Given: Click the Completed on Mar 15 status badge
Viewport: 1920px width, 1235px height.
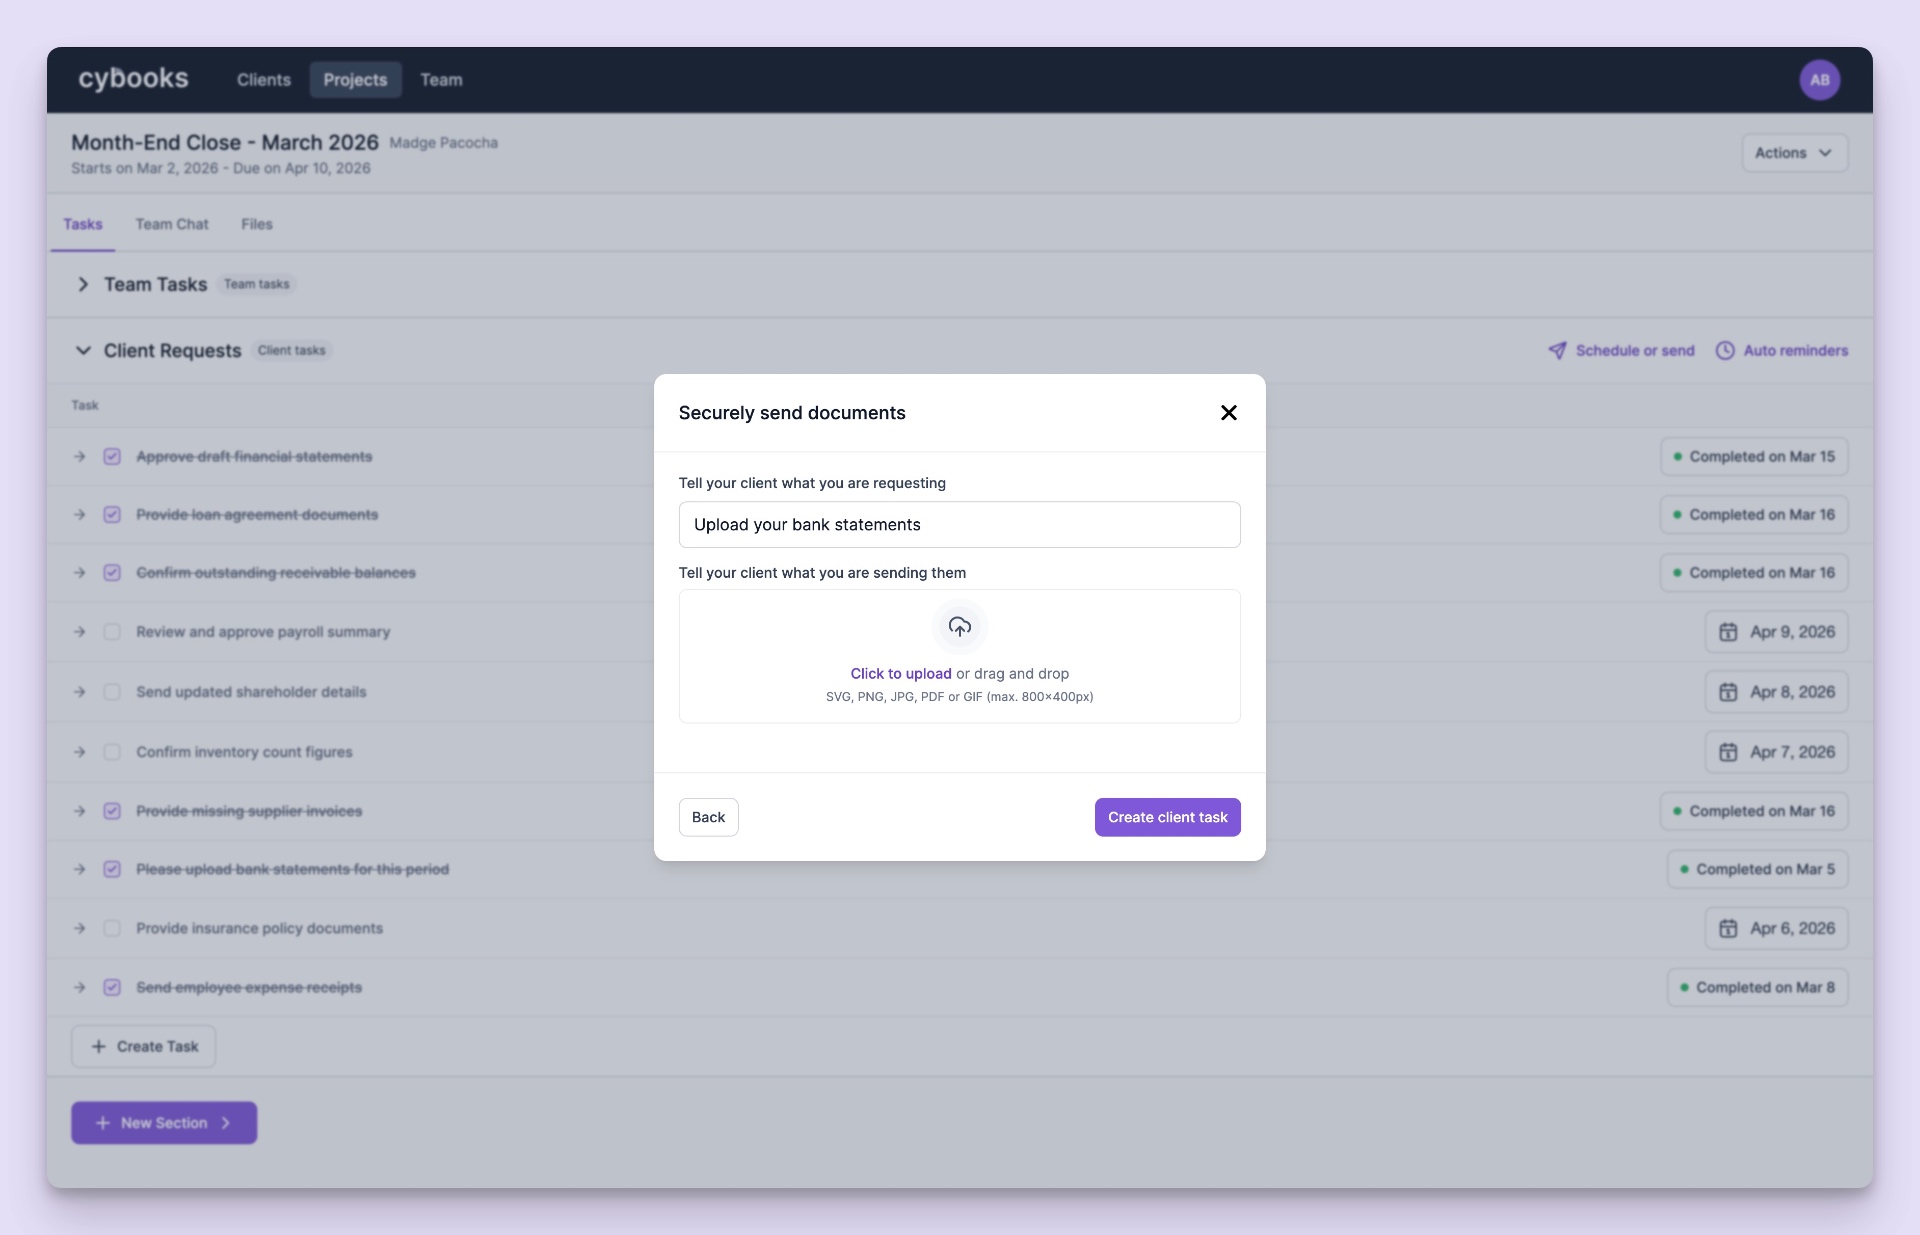Looking at the screenshot, I should 1754,457.
